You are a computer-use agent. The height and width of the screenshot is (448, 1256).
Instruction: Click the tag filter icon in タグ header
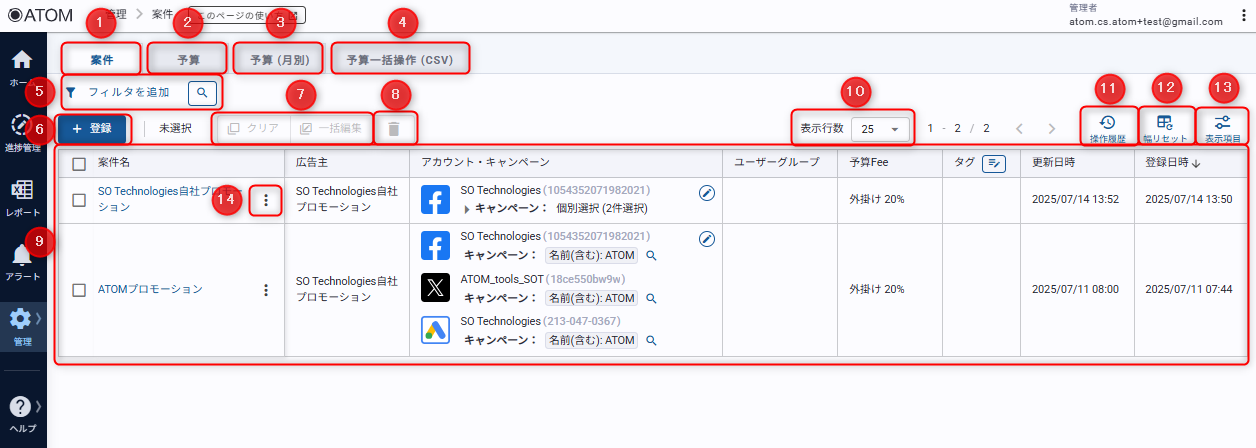993,164
